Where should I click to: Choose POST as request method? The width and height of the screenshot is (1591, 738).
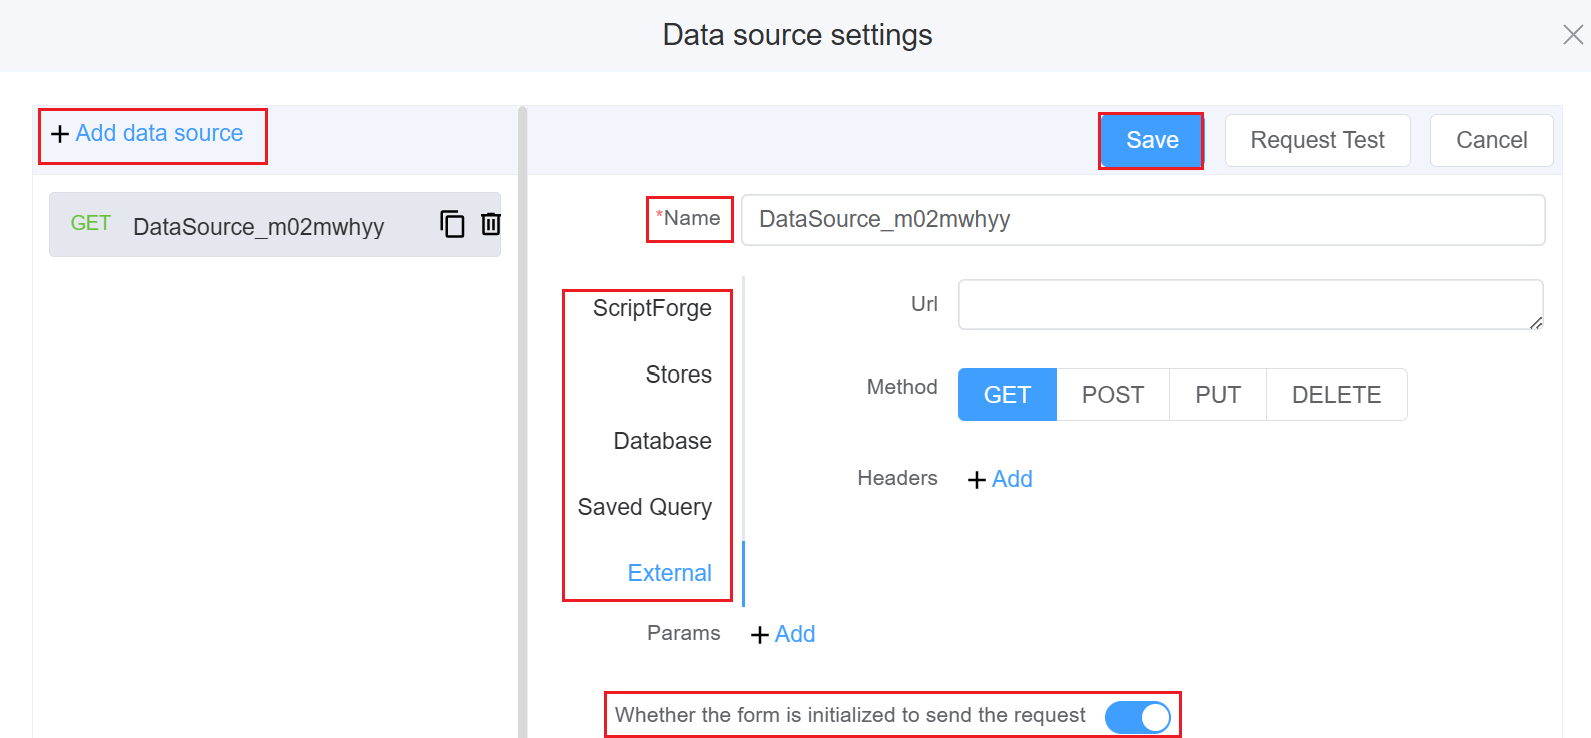pos(1112,395)
